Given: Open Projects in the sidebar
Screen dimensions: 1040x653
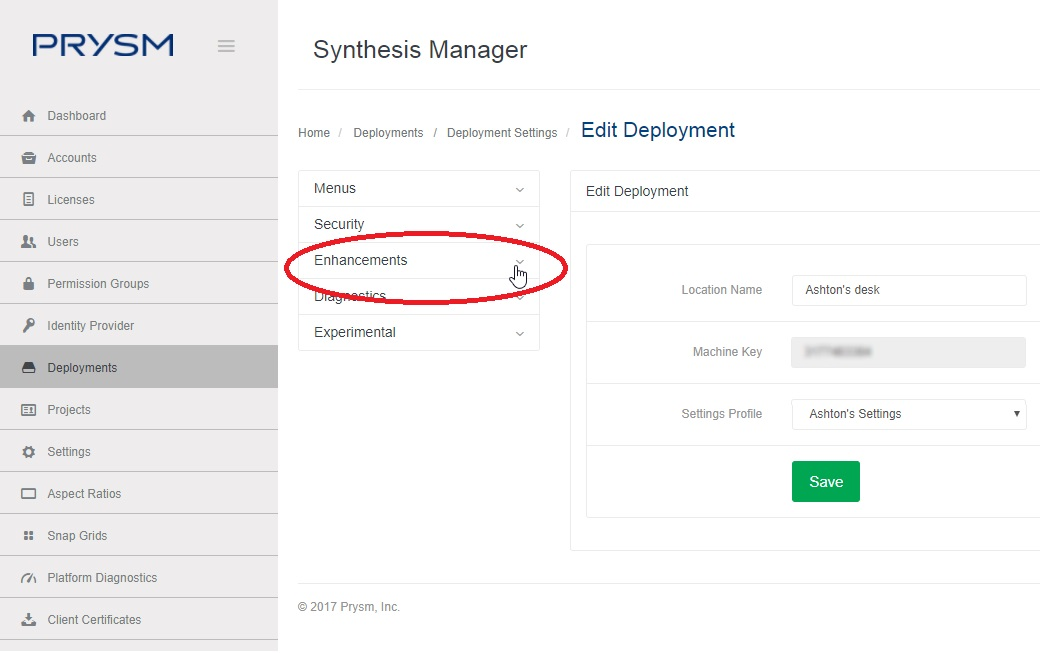Looking at the screenshot, I should point(139,409).
